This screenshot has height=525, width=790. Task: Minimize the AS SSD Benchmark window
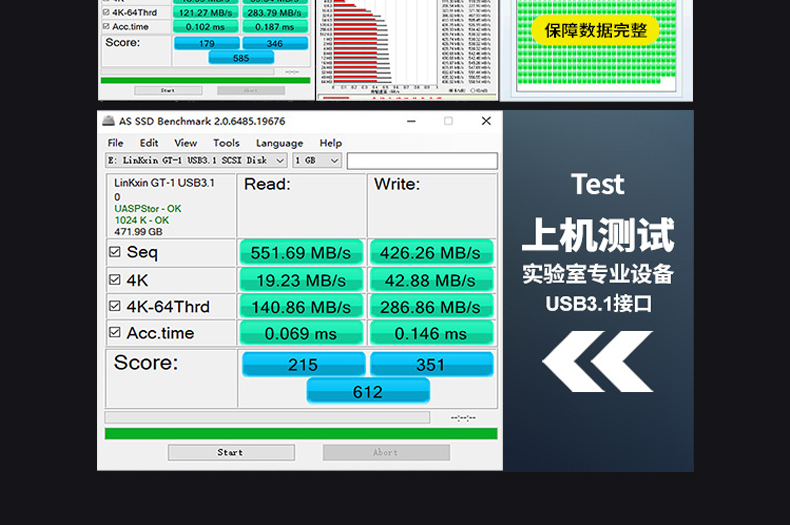pos(410,121)
